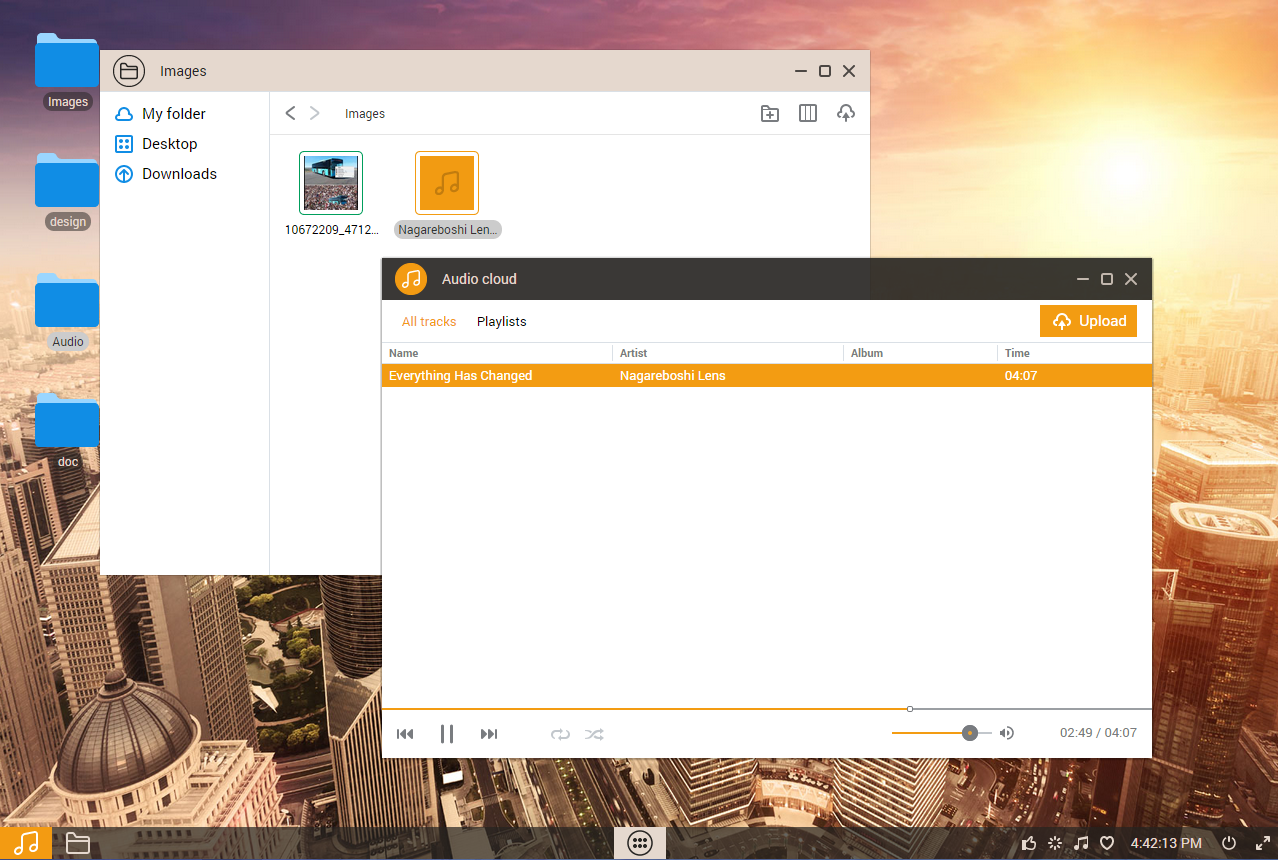Screen dimensions: 1278x860
Task: Select the bus photo thumbnail
Action: [331, 183]
